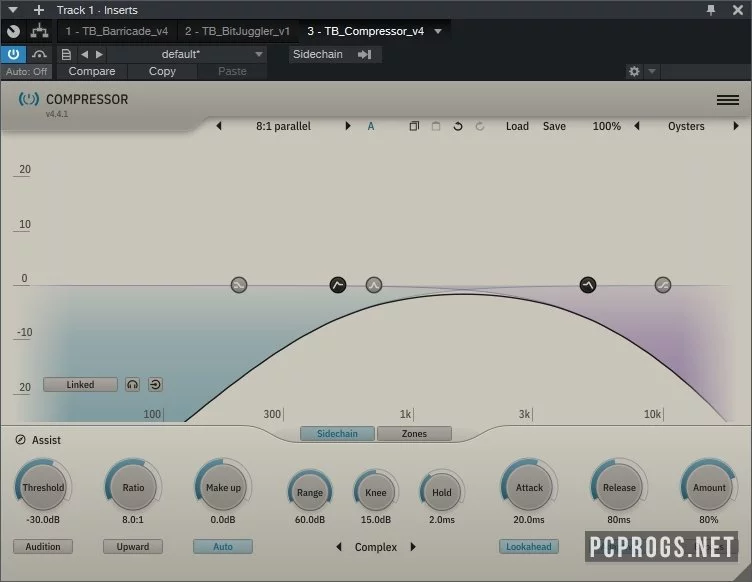Toggle the Compressor logo power icon
Screen dimensions: 752x582
(x=29, y=99)
